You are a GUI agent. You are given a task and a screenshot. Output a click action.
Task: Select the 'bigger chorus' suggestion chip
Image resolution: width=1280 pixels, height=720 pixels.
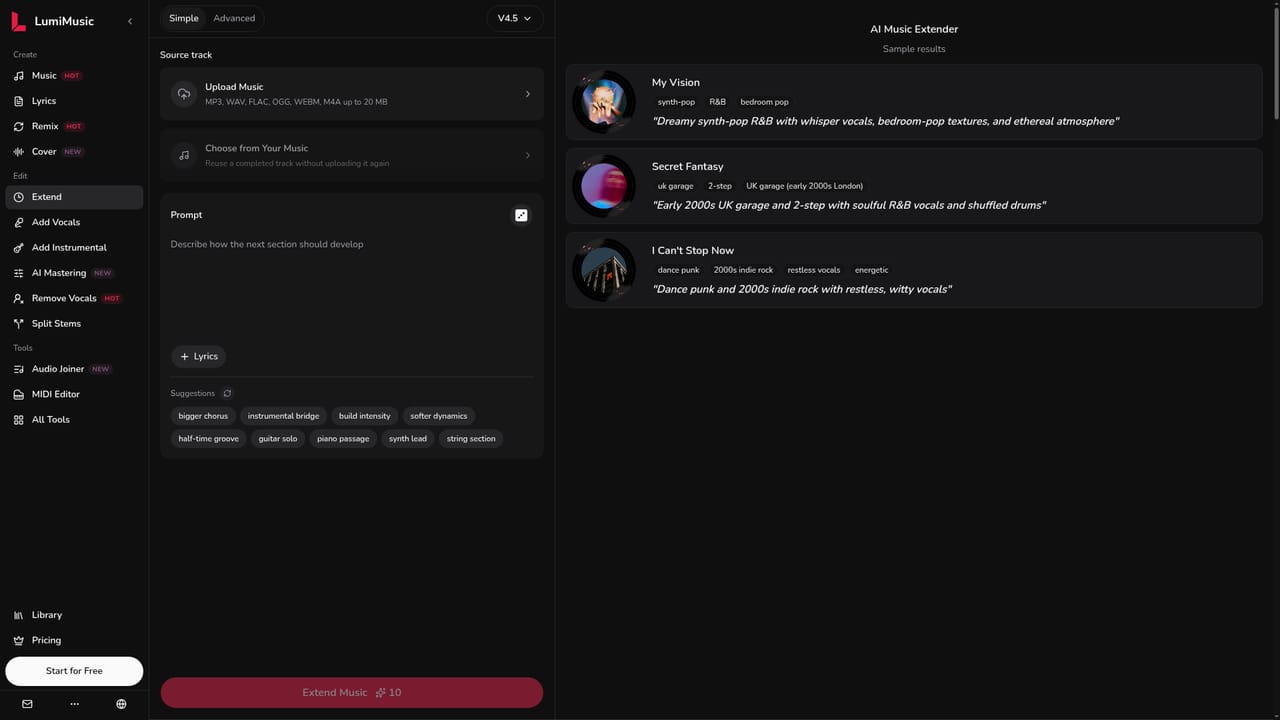coord(203,416)
